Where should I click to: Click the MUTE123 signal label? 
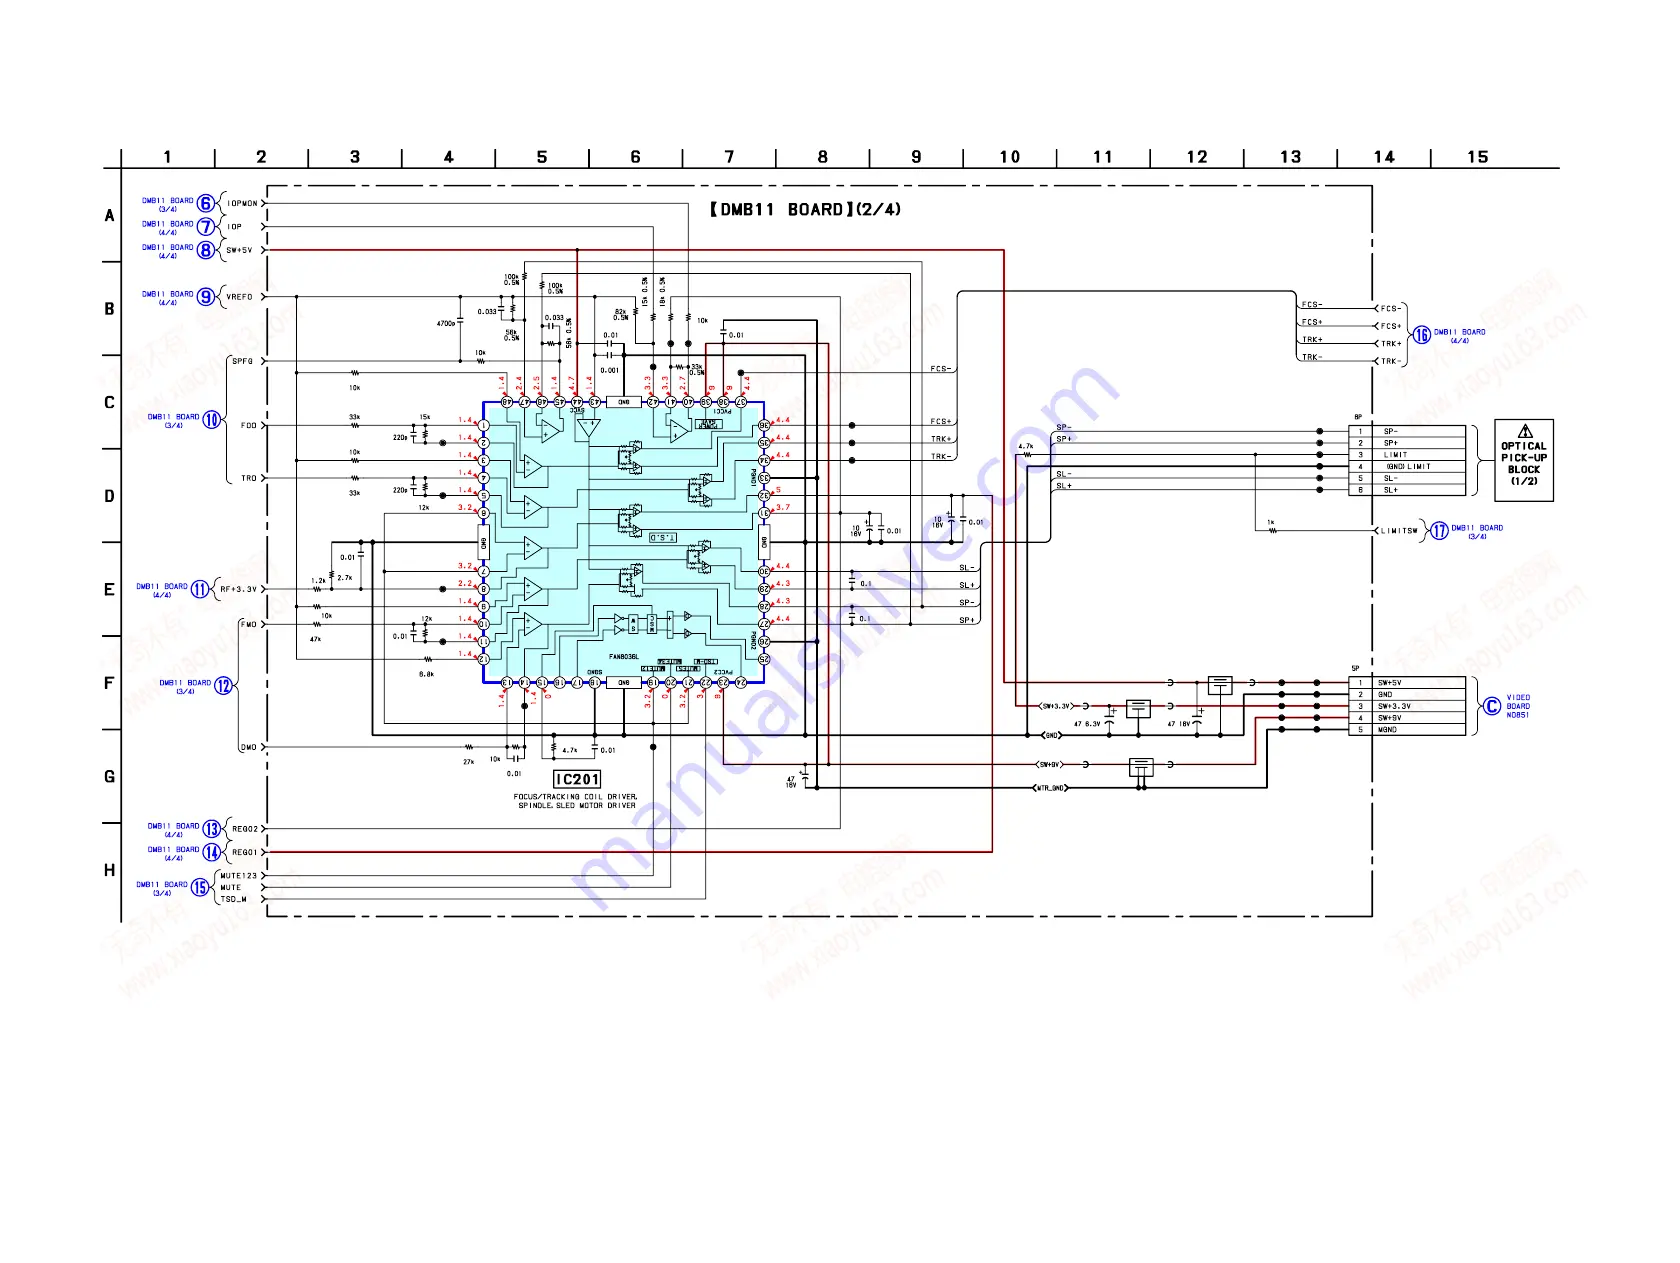click(239, 876)
